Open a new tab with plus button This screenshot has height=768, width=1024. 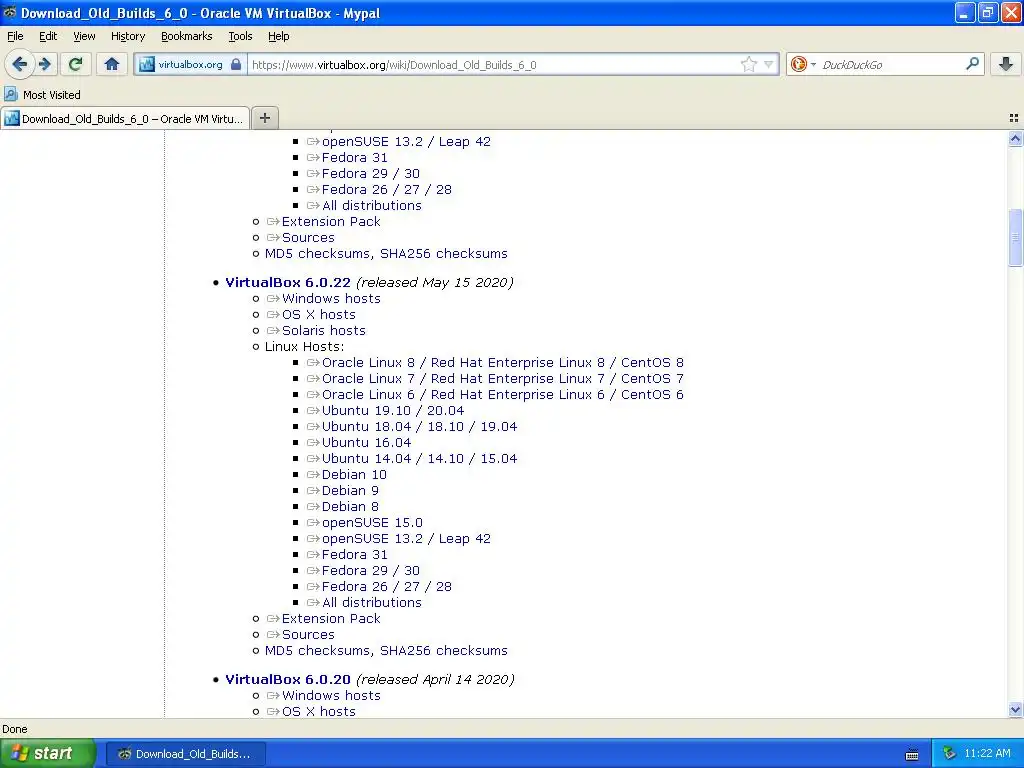[264, 118]
